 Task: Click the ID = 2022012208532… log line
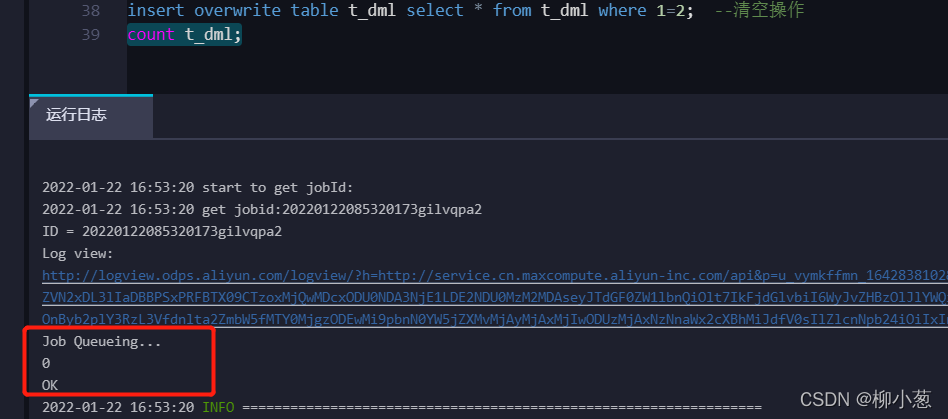162,232
